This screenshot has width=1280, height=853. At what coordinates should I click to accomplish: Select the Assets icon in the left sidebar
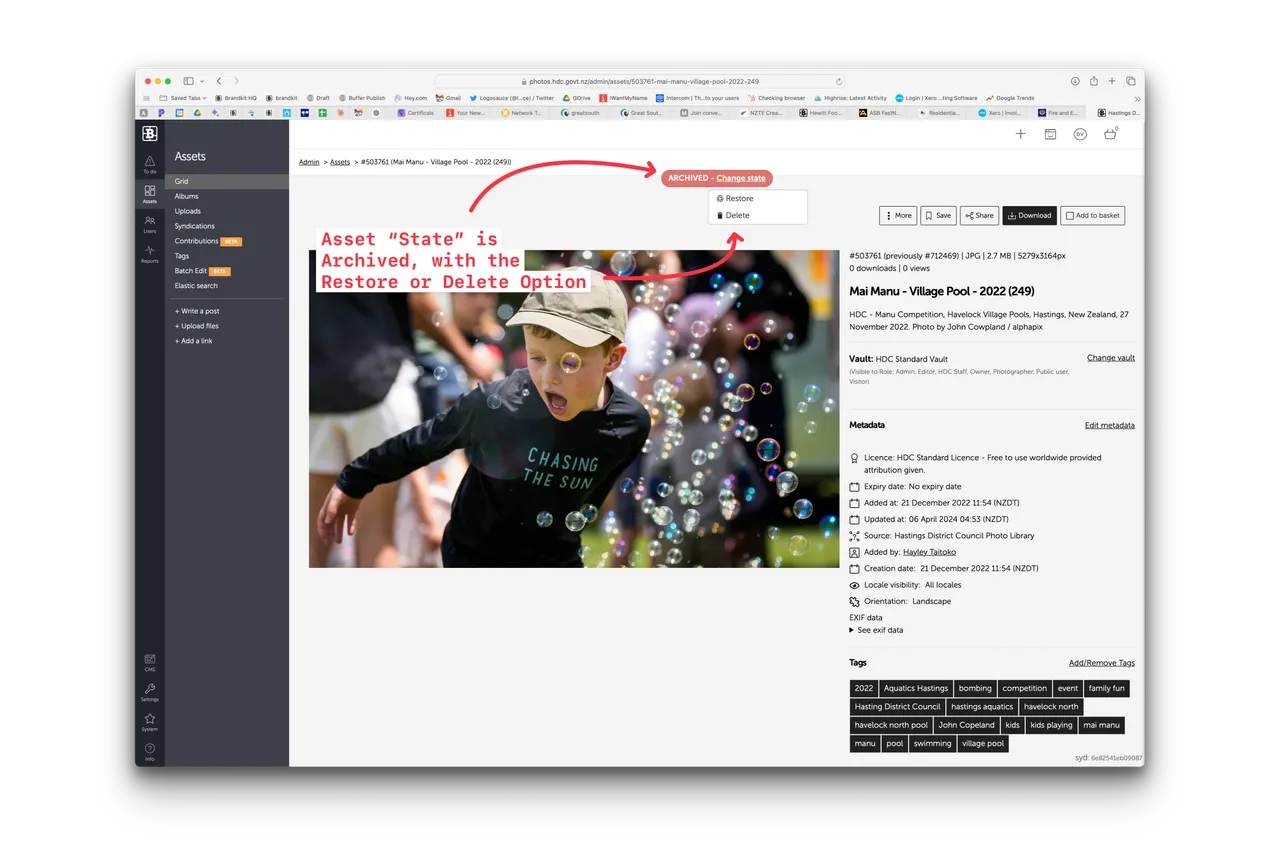[149, 192]
